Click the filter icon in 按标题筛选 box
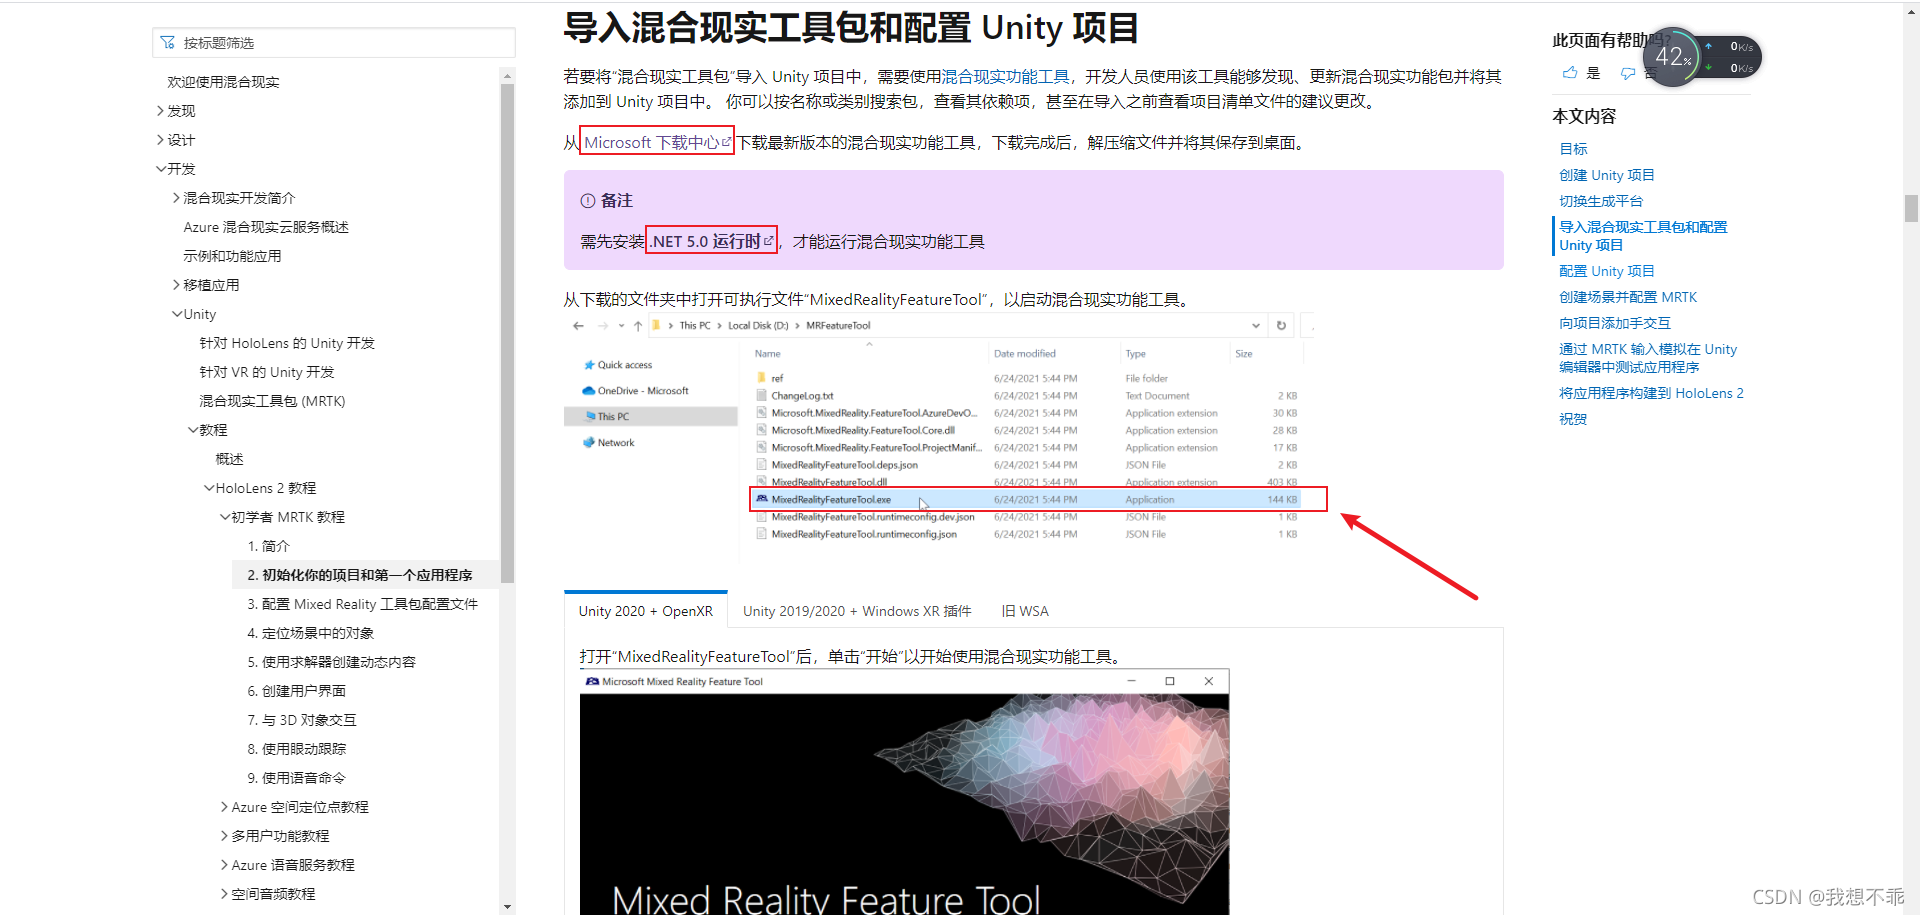The width and height of the screenshot is (1920, 915). [x=167, y=43]
